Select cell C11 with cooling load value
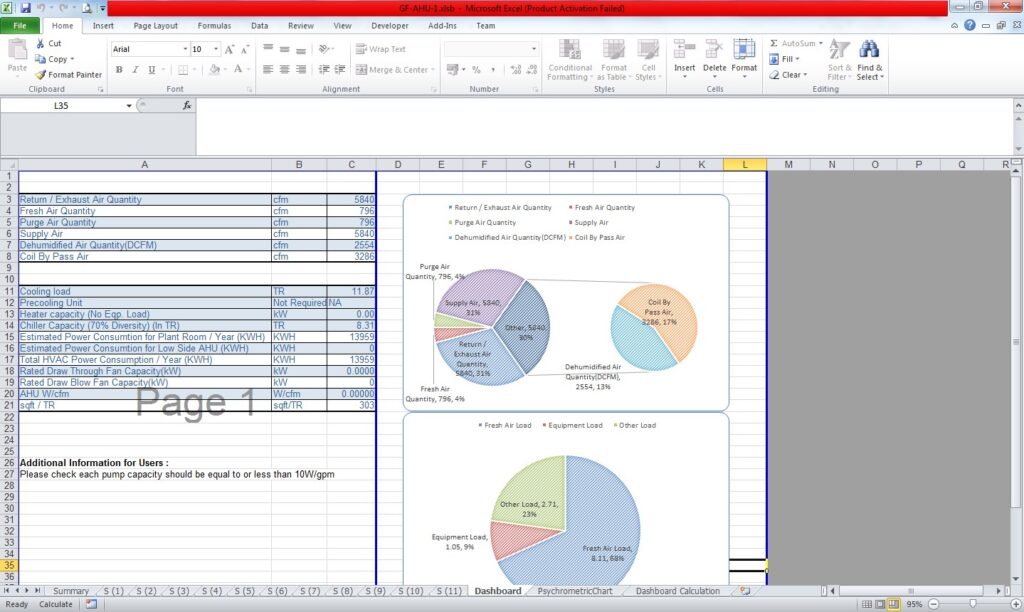This screenshot has height=612, width=1024. point(351,291)
